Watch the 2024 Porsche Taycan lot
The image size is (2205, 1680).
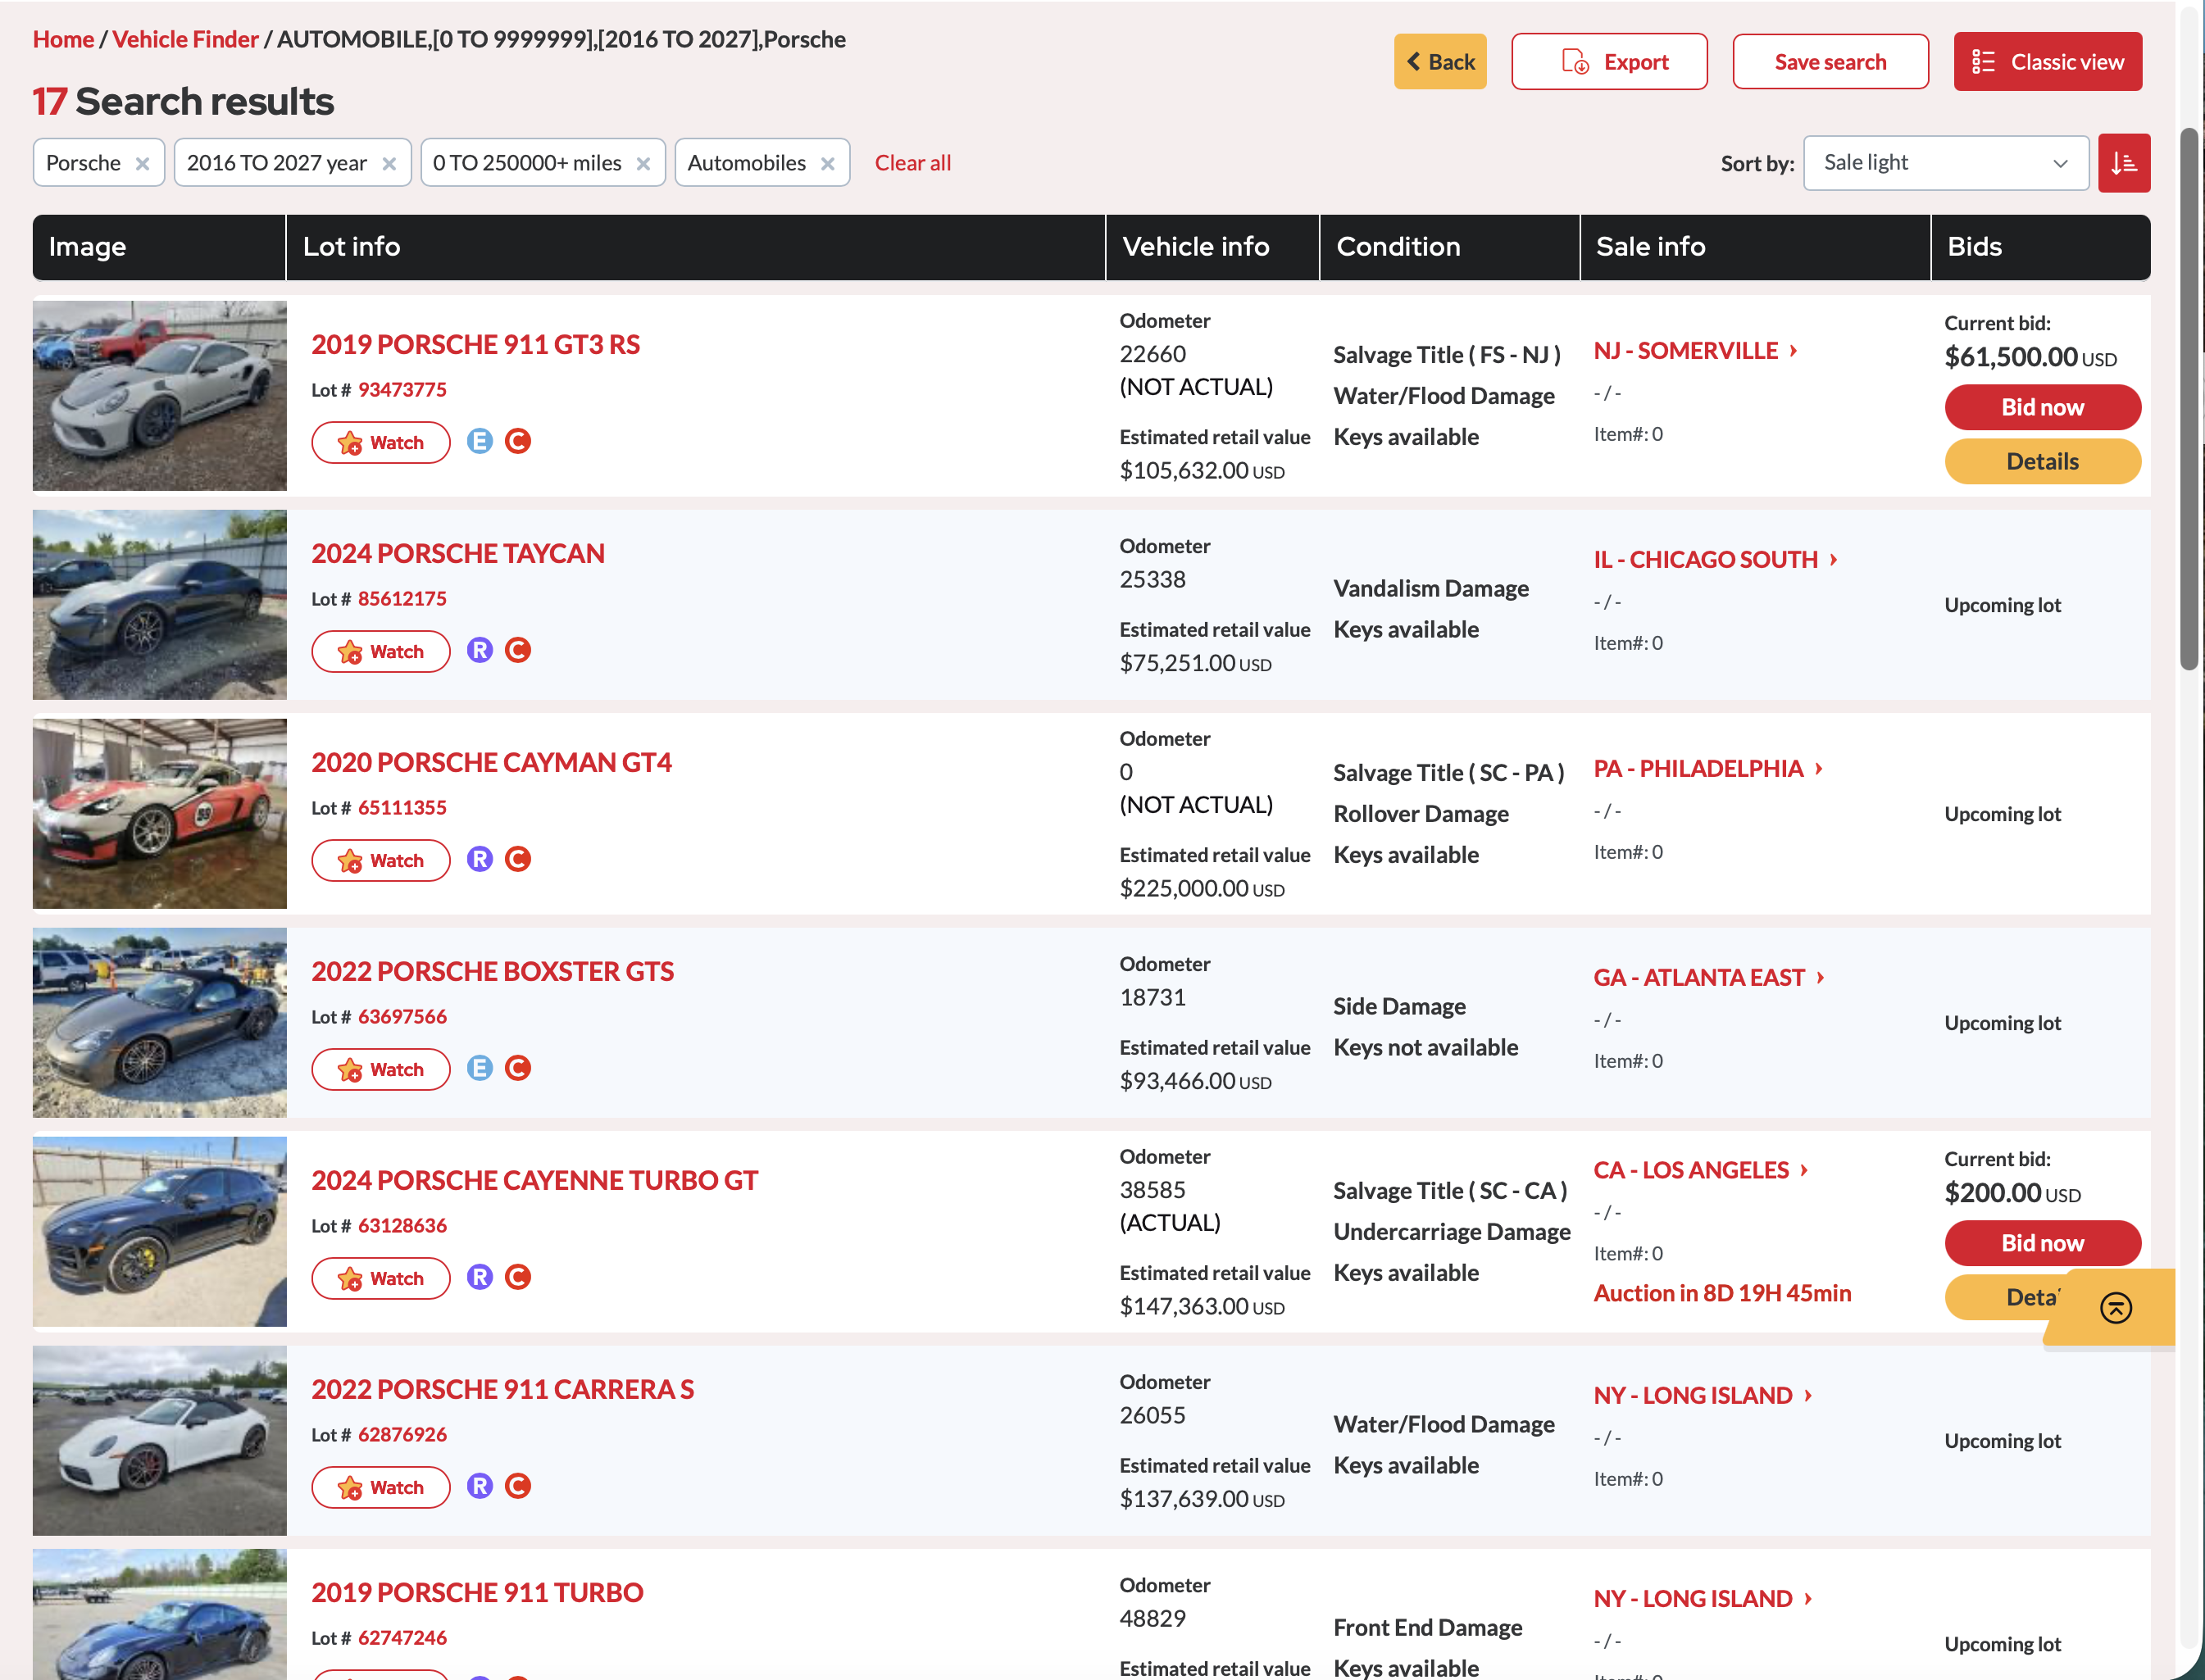[381, 651]
